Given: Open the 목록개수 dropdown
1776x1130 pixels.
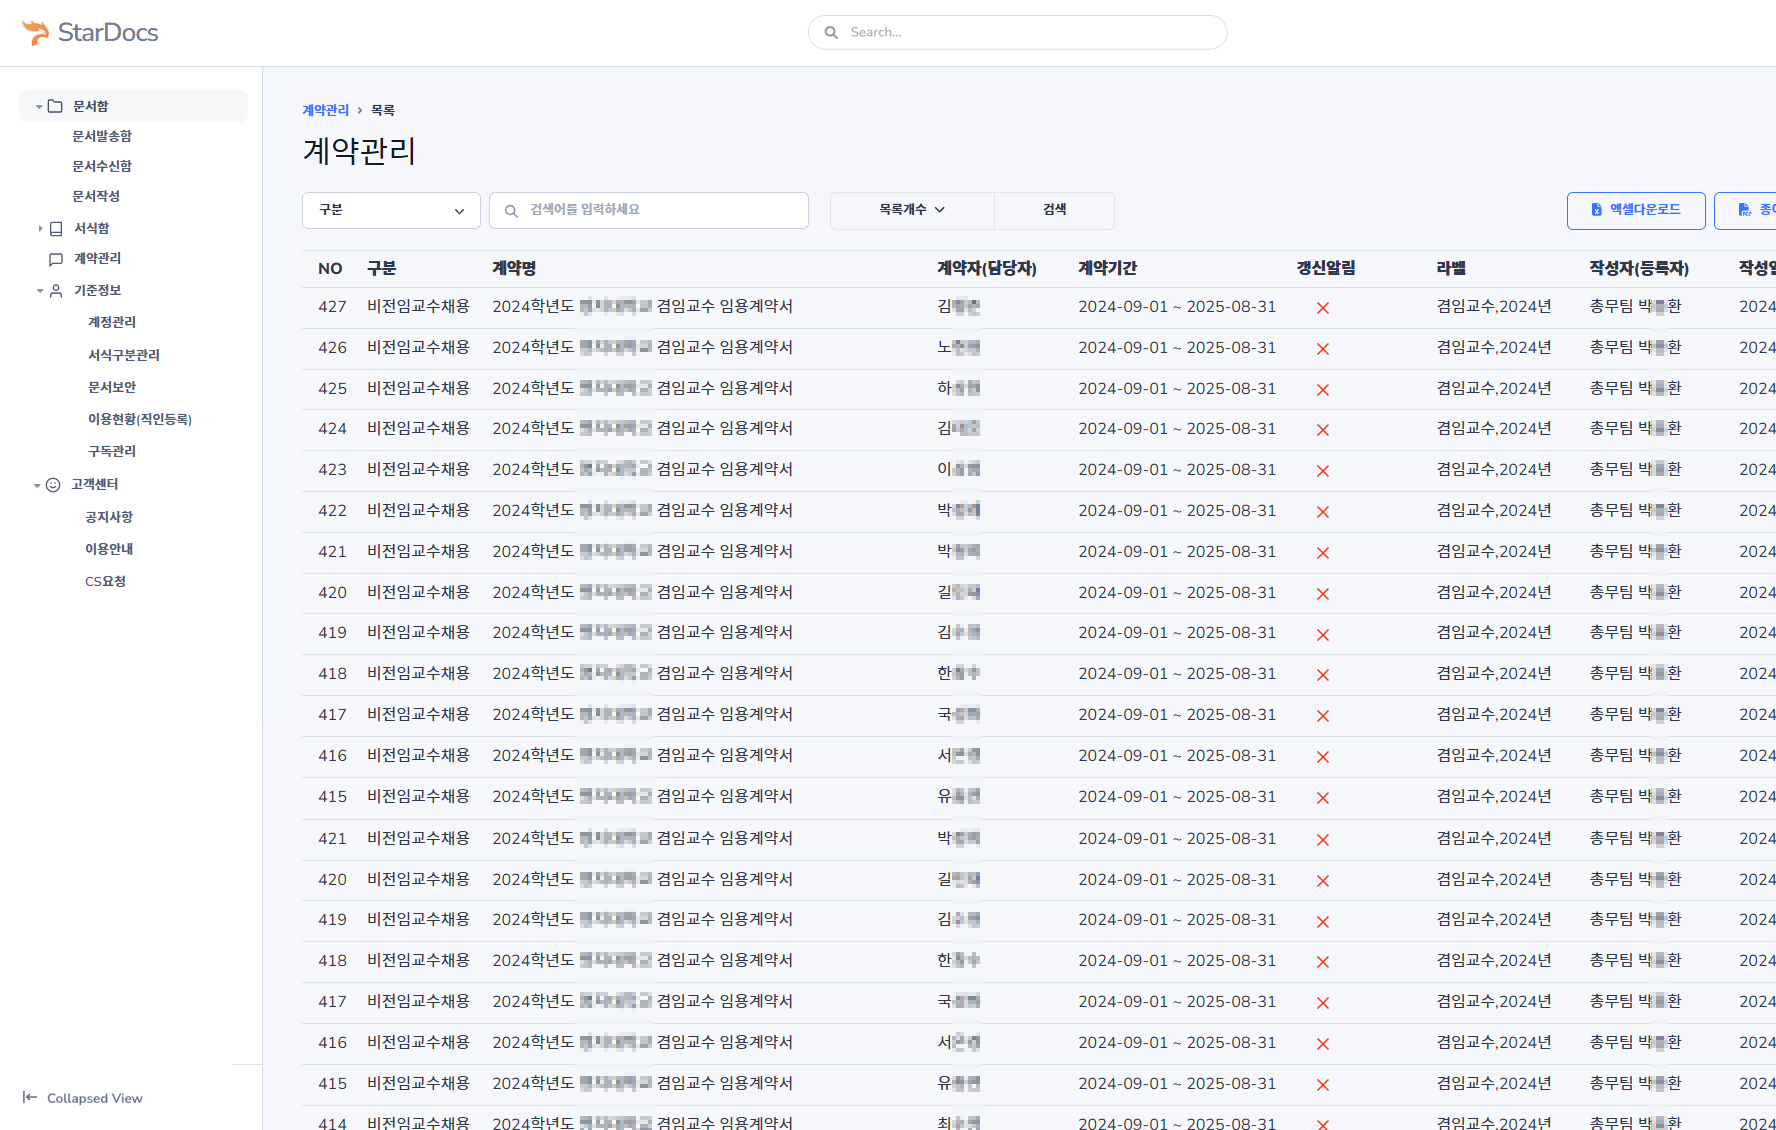Looking at the screenshot, I should point(912,210).
